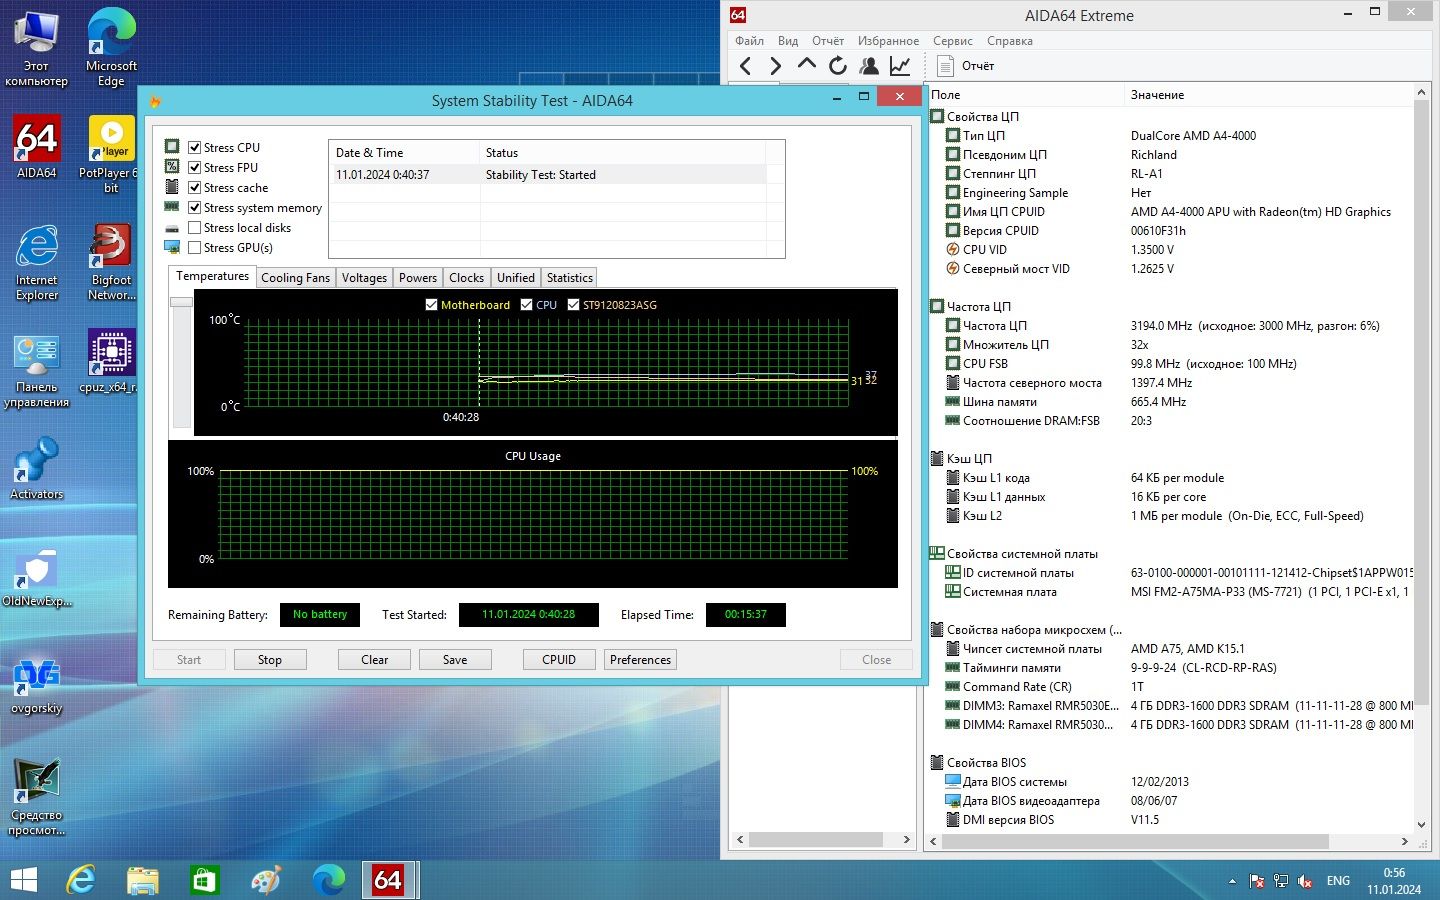The height and width of the screenshot is (900, 1440).
Task: Switch to the Cooling Fans tab
Action: pyautogui.click(x=295, y=278)
